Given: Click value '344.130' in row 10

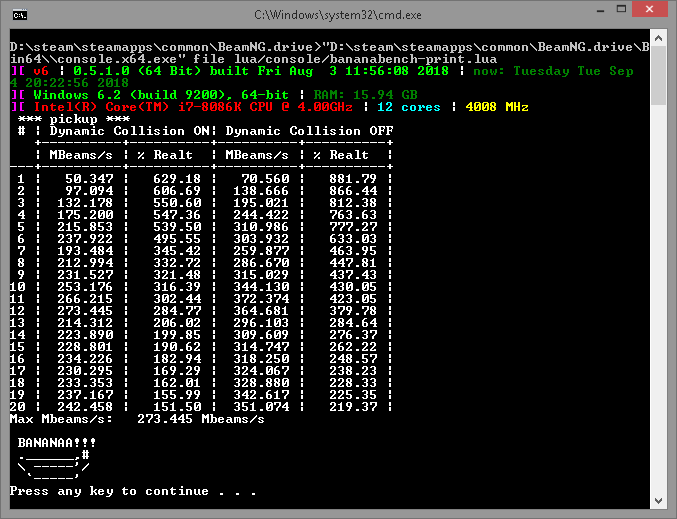Looking at the screenshot, I should pos(261,287).
